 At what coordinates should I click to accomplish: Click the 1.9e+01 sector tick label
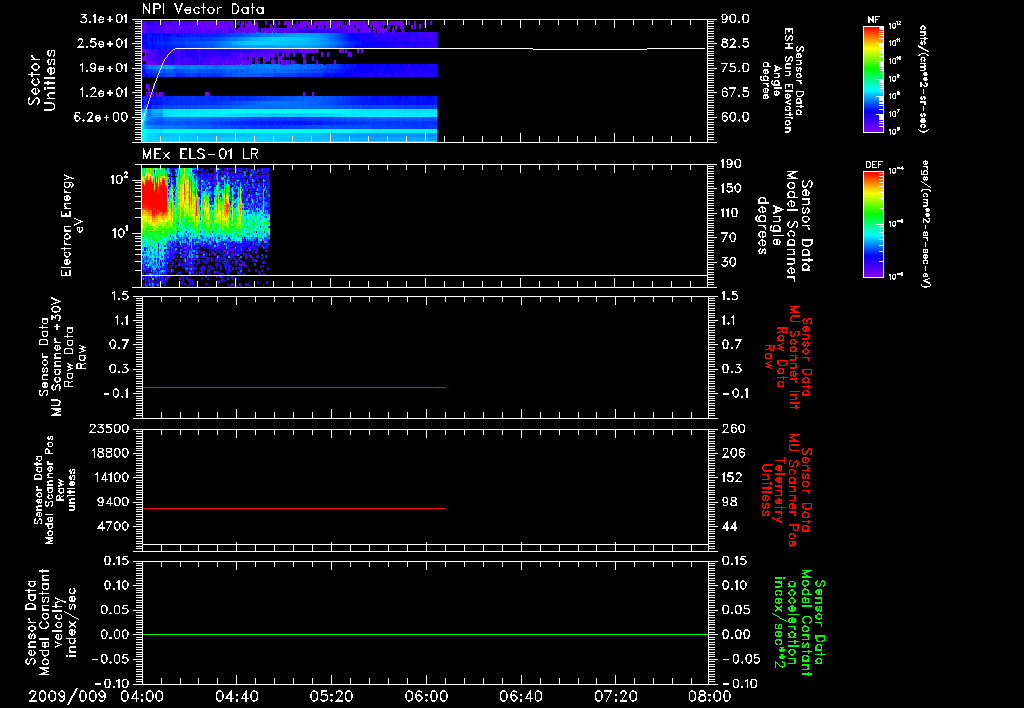click(x=104, y=68)
